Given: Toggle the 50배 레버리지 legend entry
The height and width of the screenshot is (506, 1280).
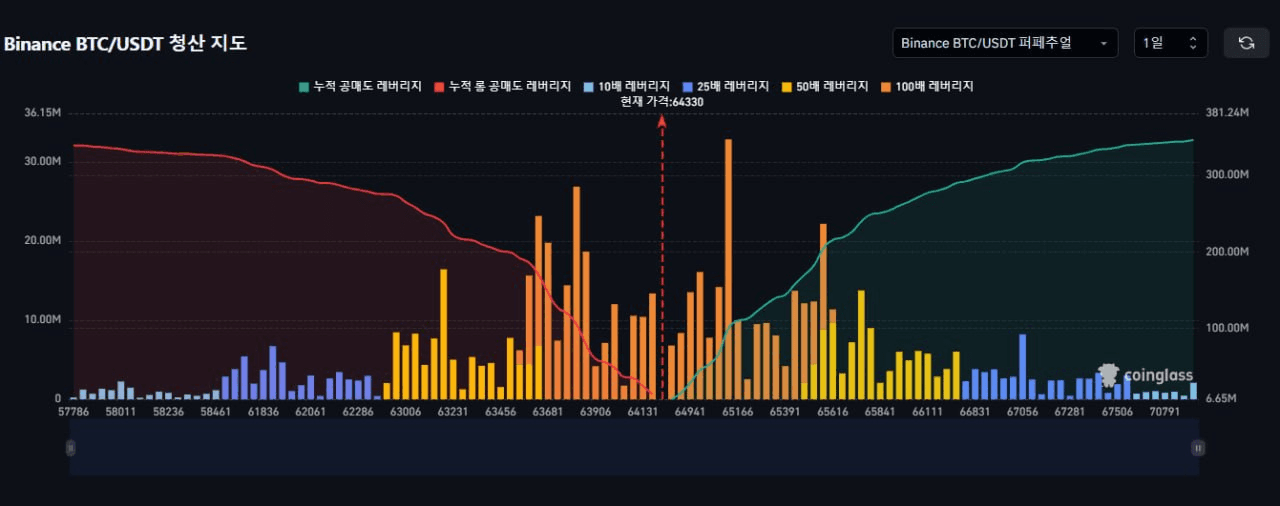Looking at the screenshot, I should click(x=825, y=87).
